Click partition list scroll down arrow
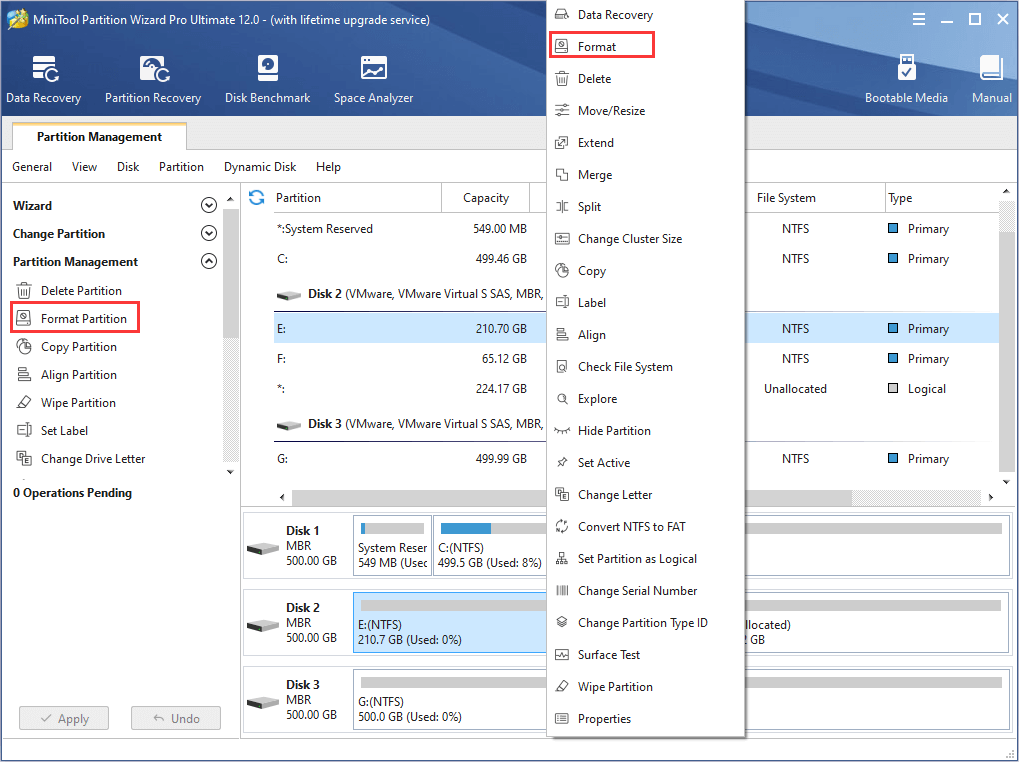 tap(1006, 482)
